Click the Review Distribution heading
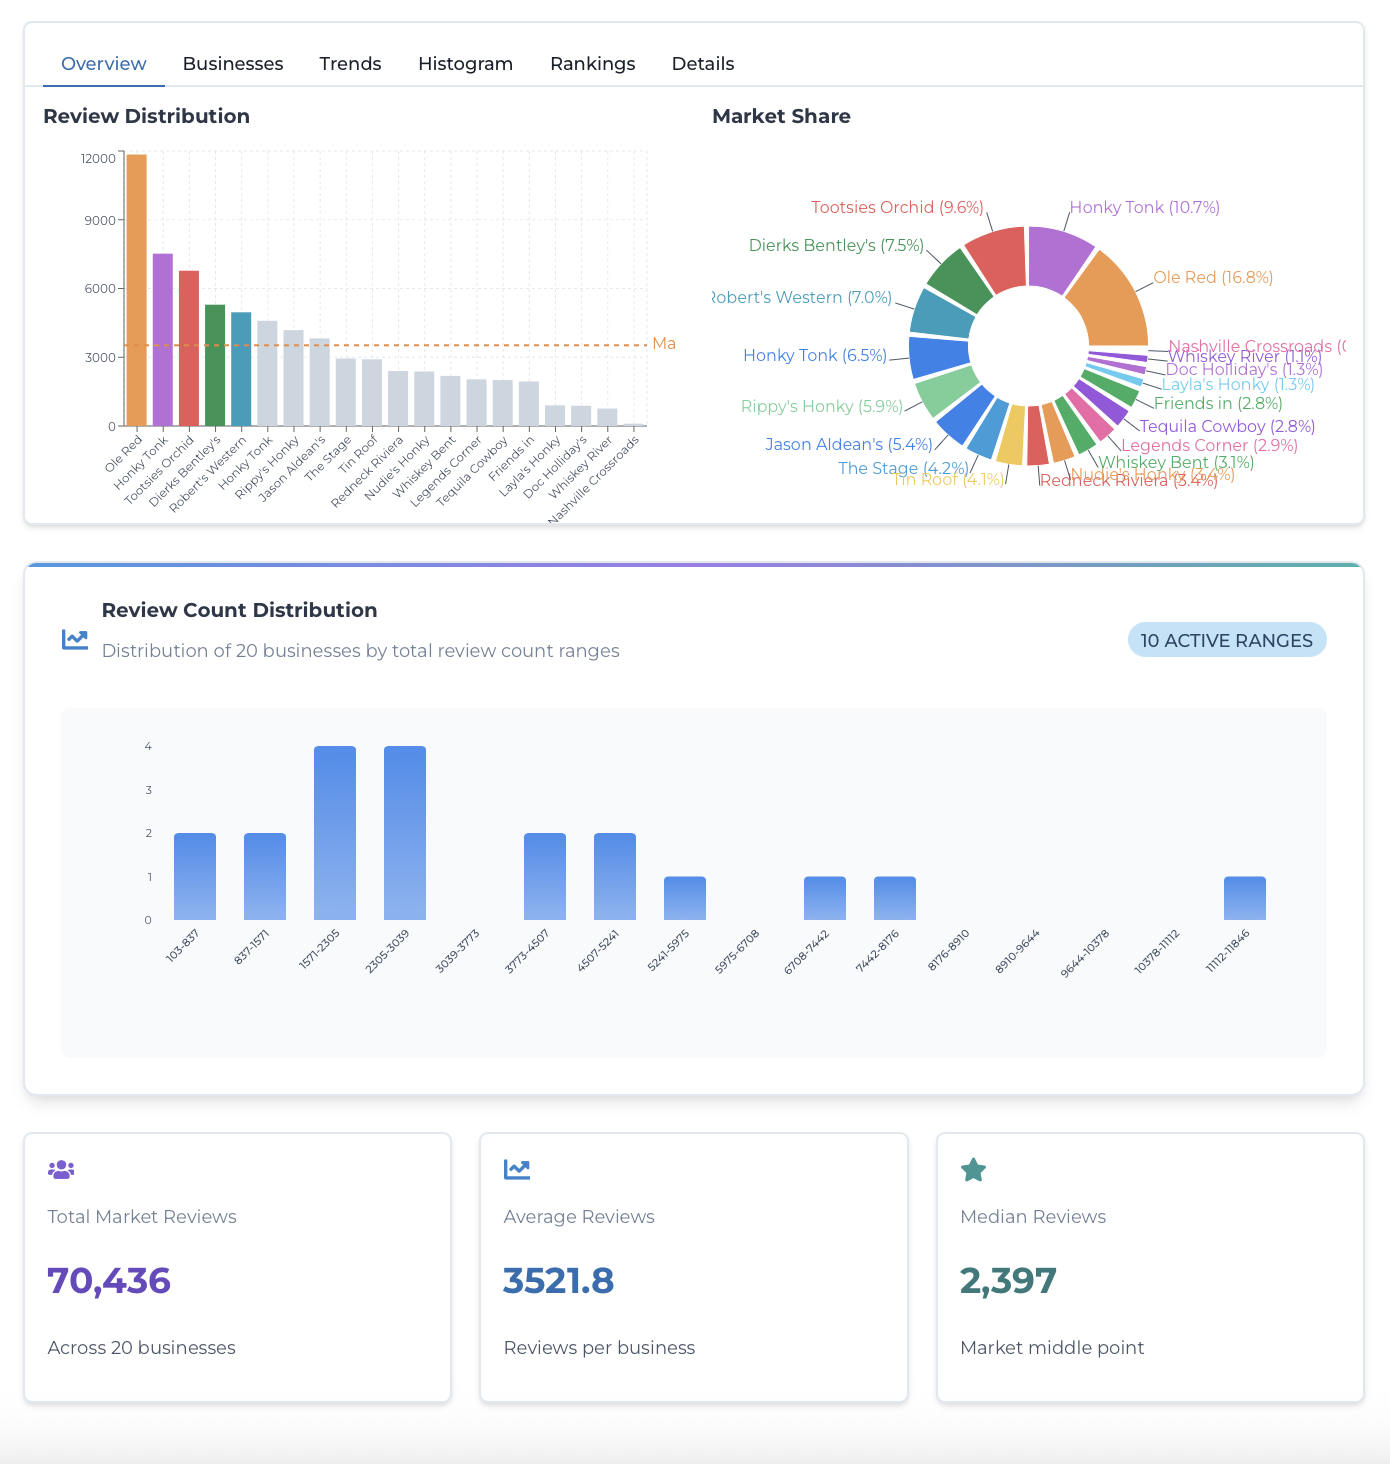 click(x=146, y=116)
